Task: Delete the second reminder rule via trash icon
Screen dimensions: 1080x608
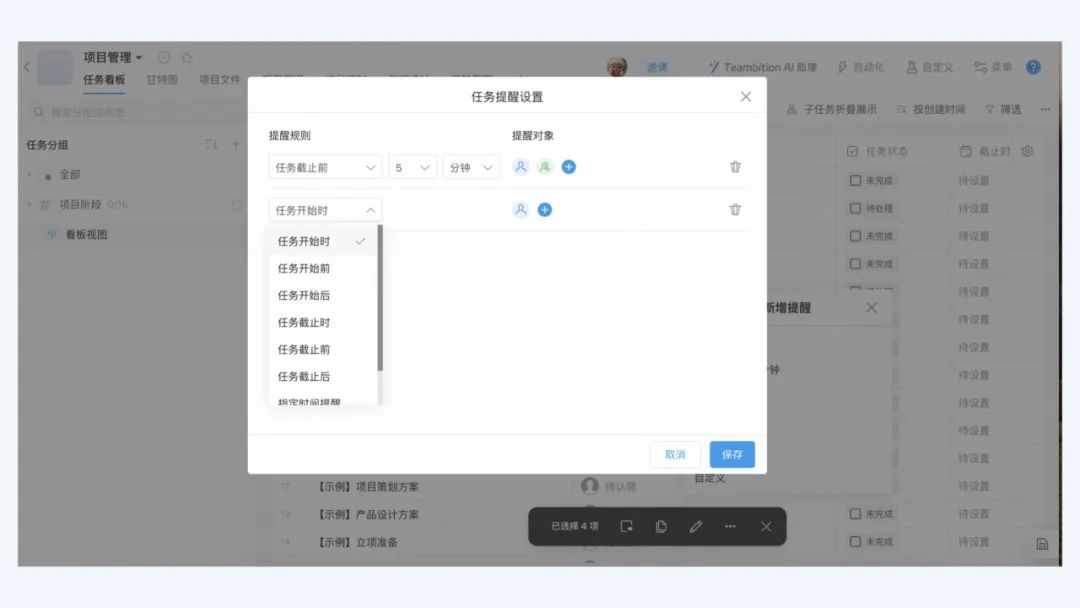Action: (735, 210)
